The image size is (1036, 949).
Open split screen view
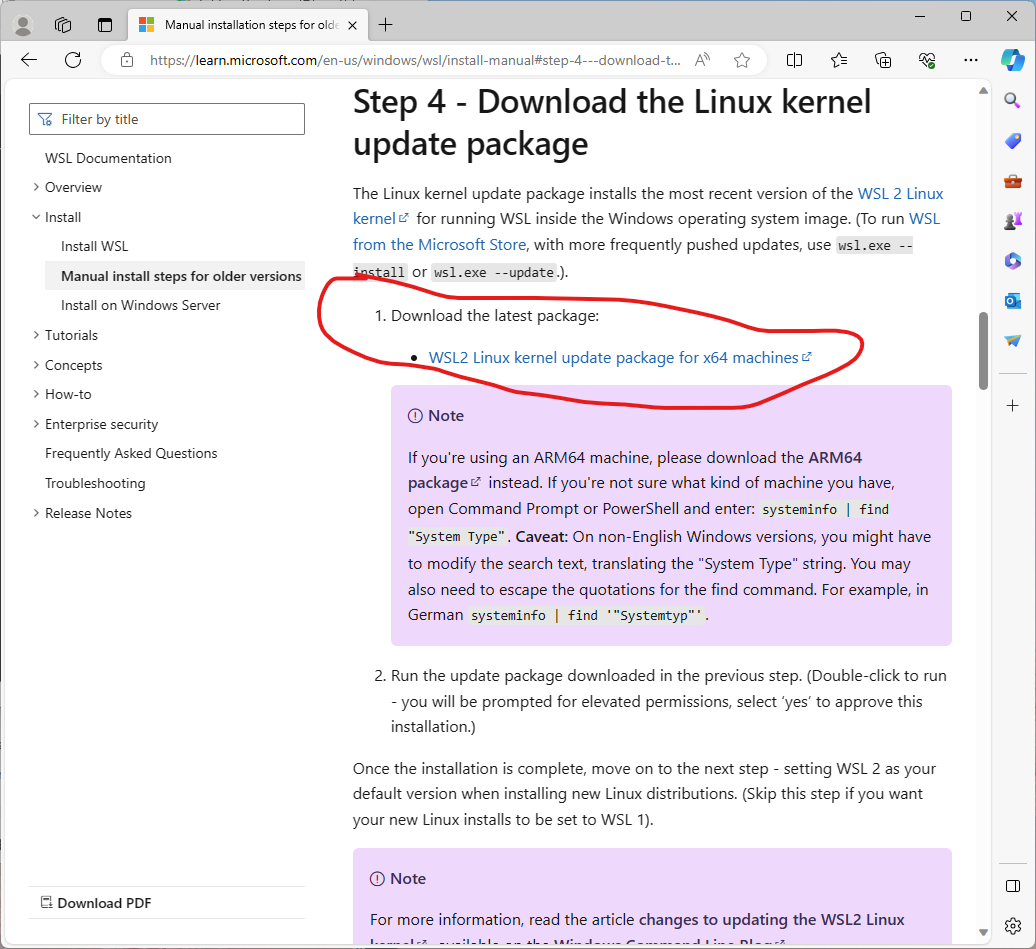tap(793, 60)
